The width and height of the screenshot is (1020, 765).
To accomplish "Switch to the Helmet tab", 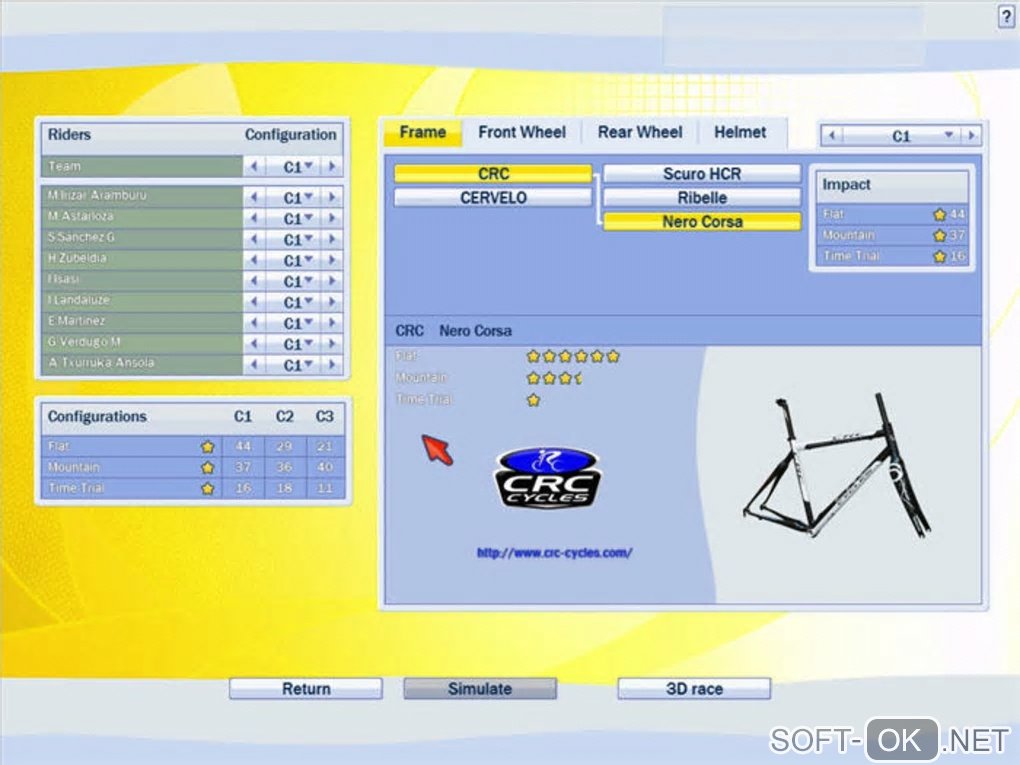I will (740, 133).
